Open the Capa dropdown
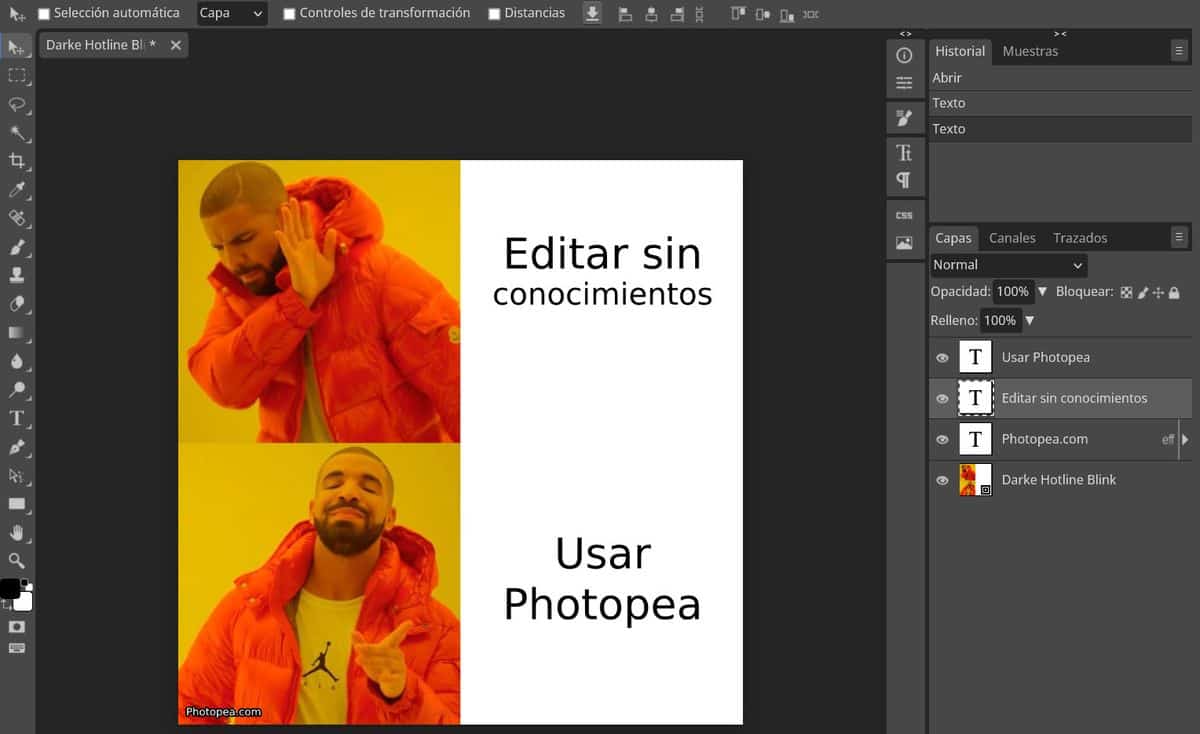This screenshot has height=734, width=1200. (x=231, y=13)
